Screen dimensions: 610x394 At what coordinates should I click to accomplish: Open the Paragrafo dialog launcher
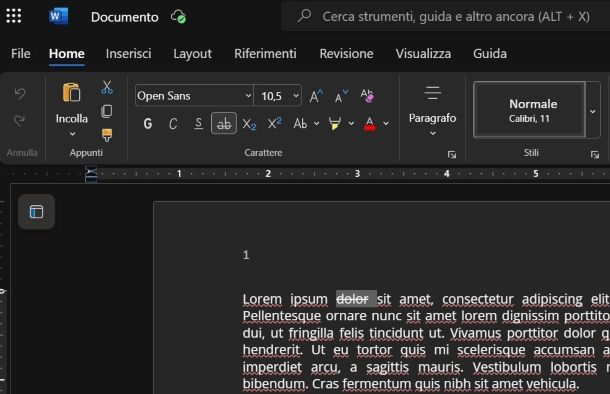pyautogui.click(x=452, y=155)
